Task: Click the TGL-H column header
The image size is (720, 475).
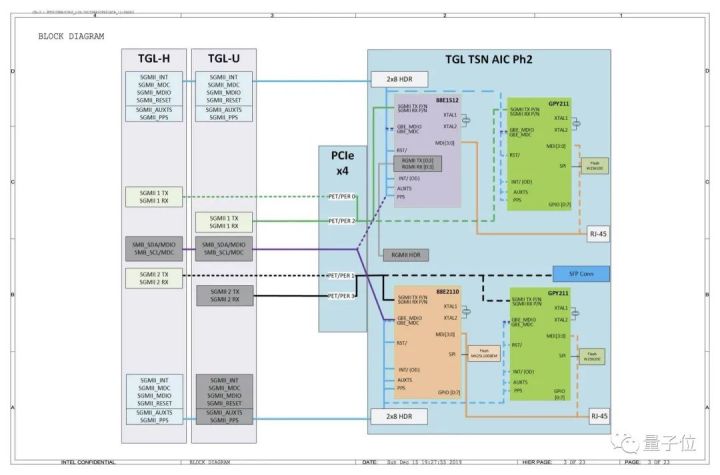Action: pyautogui.click(x=154, y=58)
